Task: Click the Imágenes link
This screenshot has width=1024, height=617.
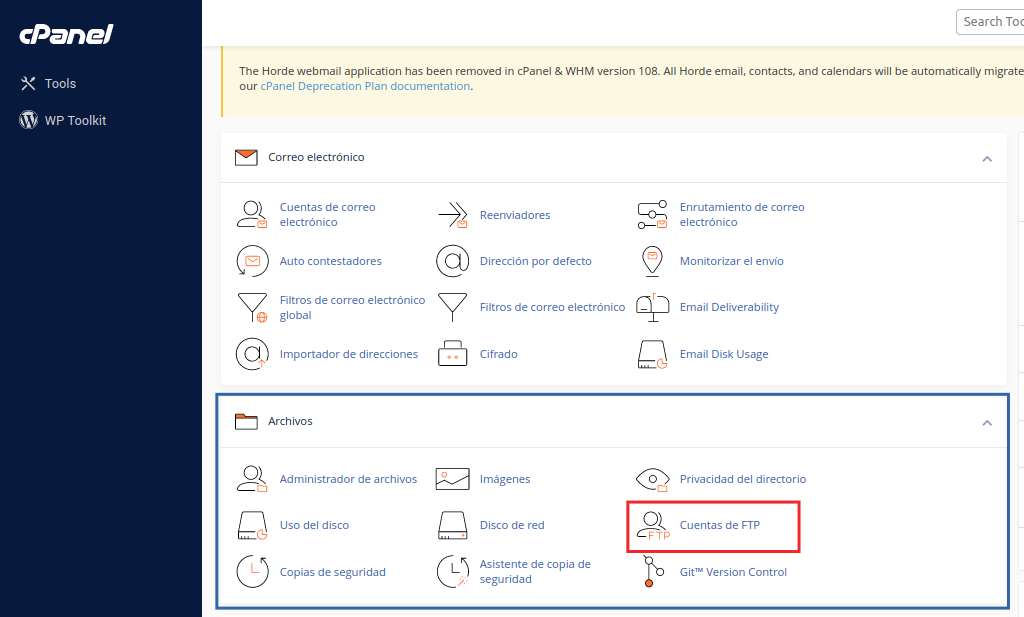Action: (x=505, y=479)
